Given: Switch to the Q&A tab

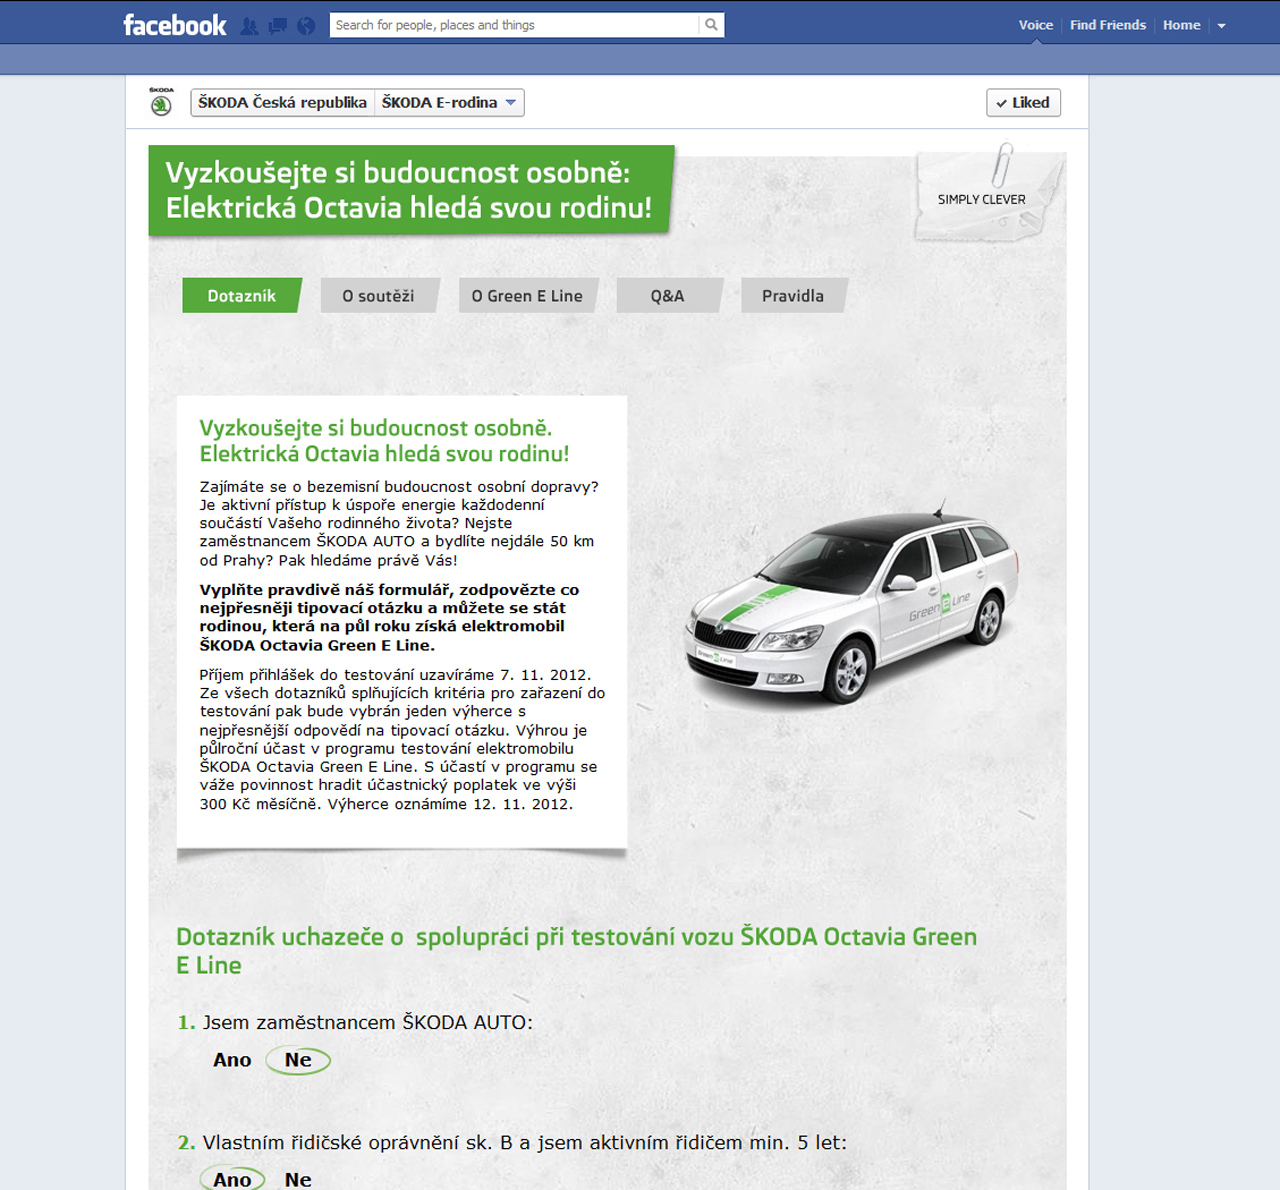Looking at the screenshot, I should pos(668,295).
